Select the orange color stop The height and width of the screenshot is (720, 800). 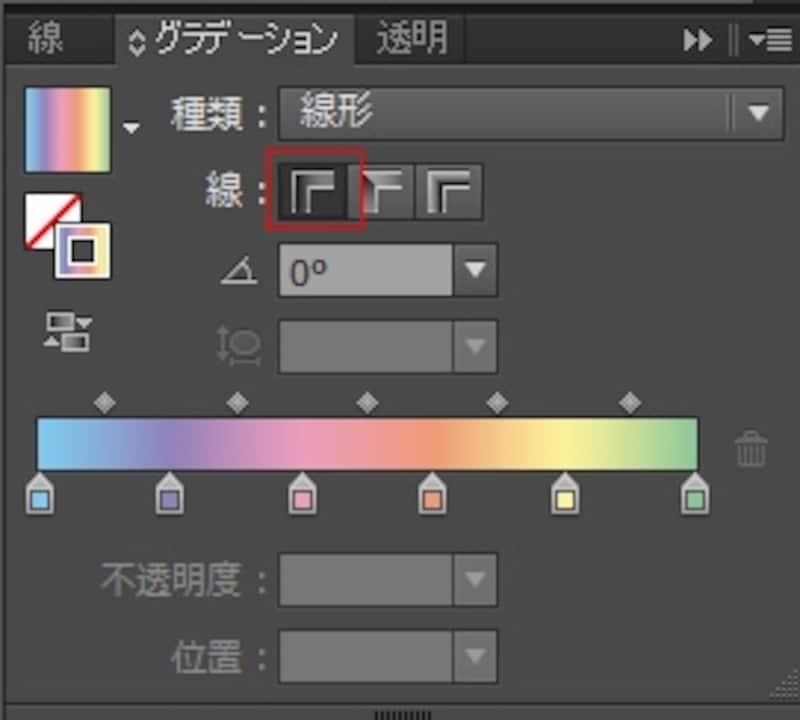pyautogui.click(x=433, y=494)
